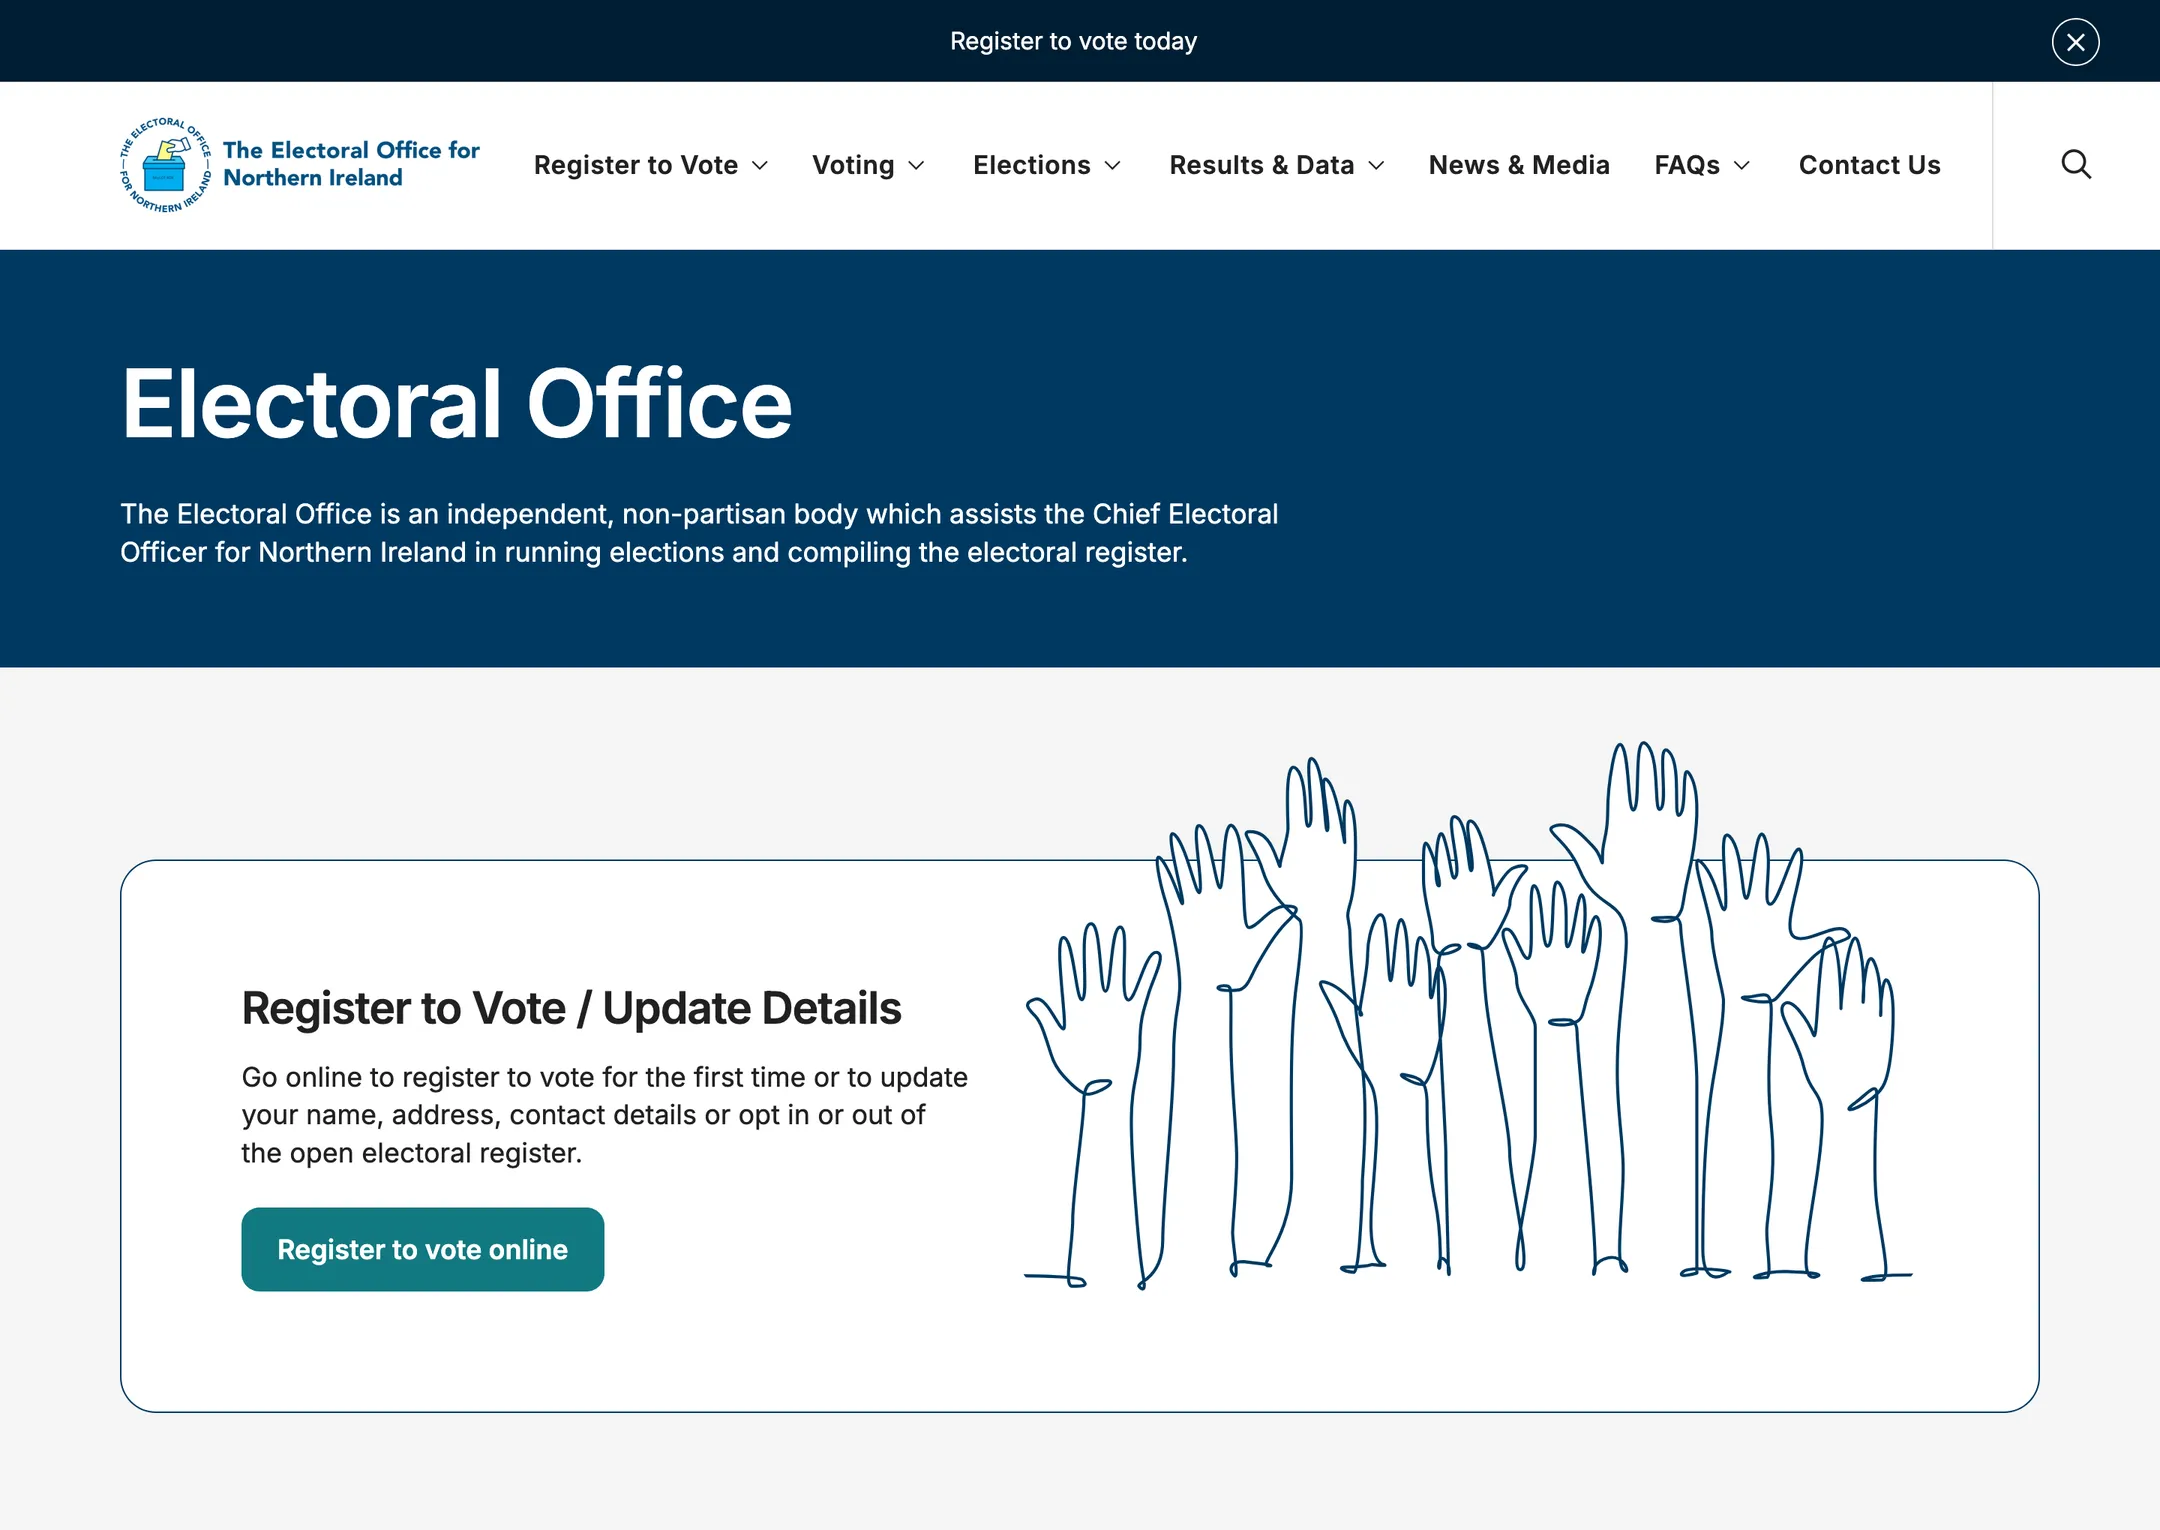
Task: Click the Register to vote online button
Action: point(422,1250)
